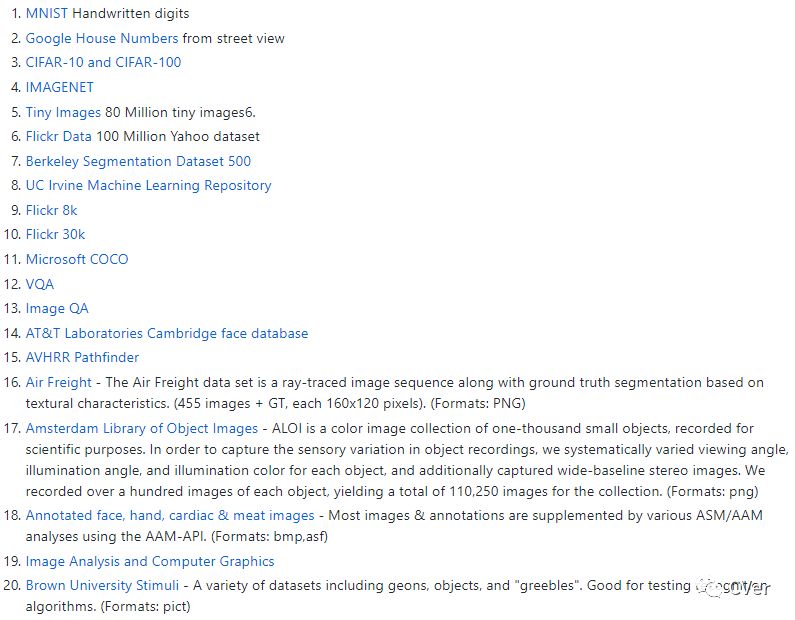Image resolution: width=795 pixels, height=620 pixels.
Task: Open Amsterdam Library of Object Images
Action: click(x=141, y=429)
